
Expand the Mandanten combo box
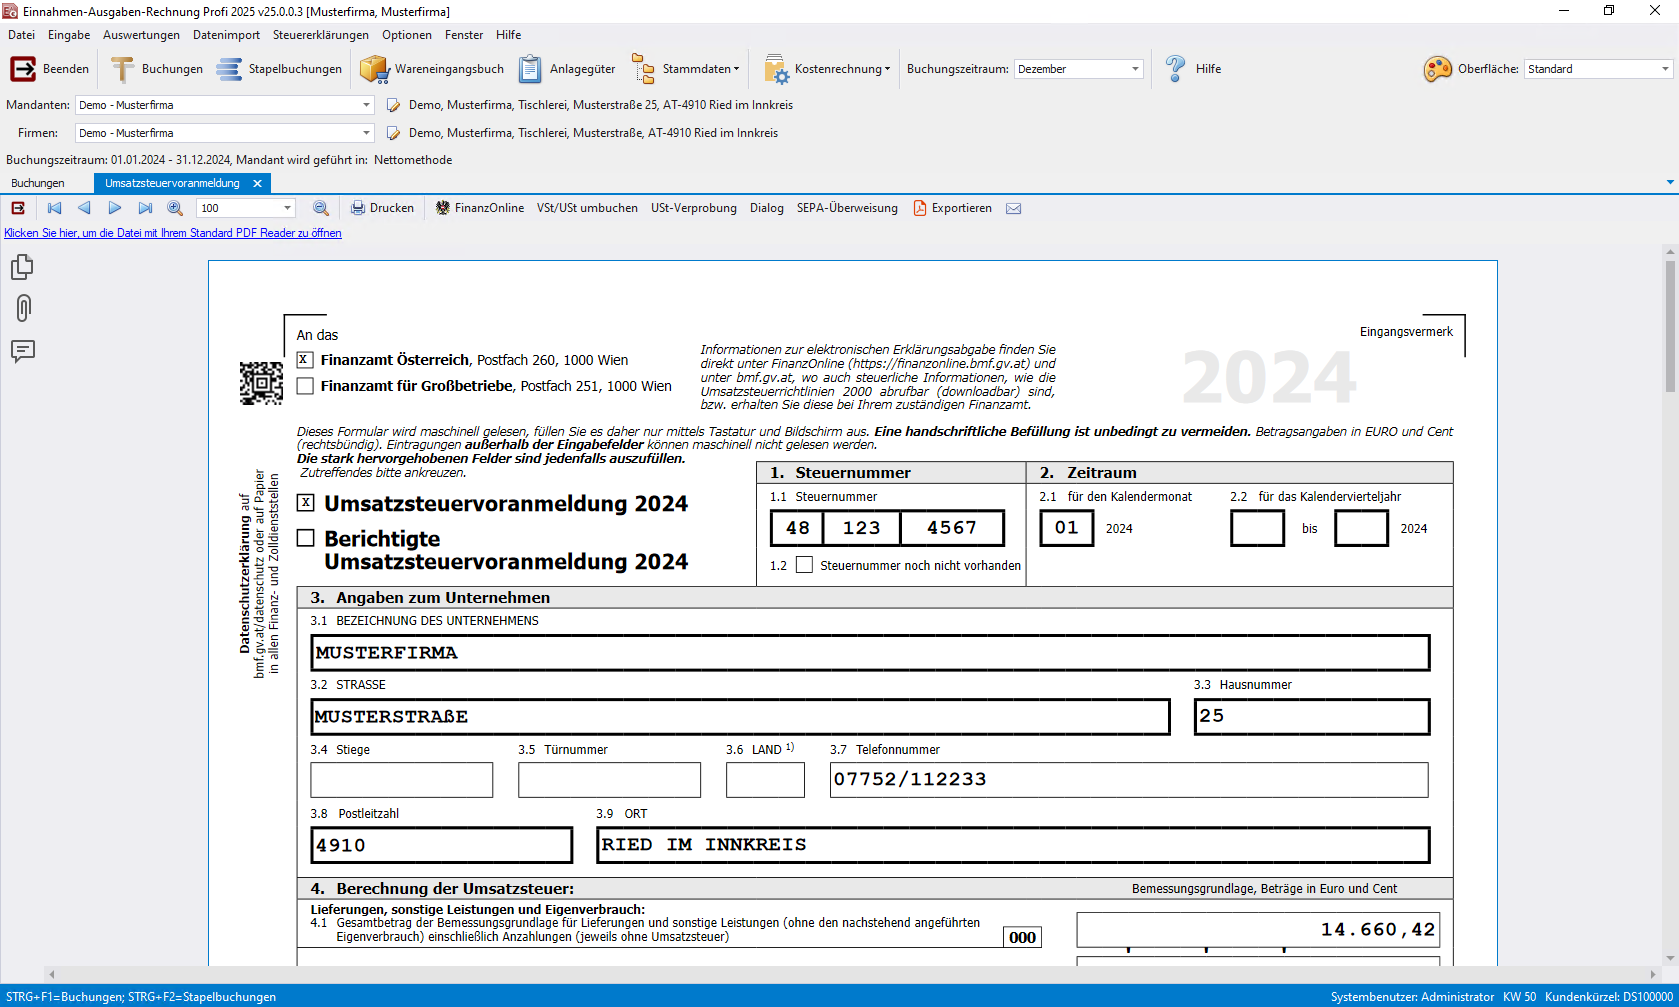tap(366, 105)
